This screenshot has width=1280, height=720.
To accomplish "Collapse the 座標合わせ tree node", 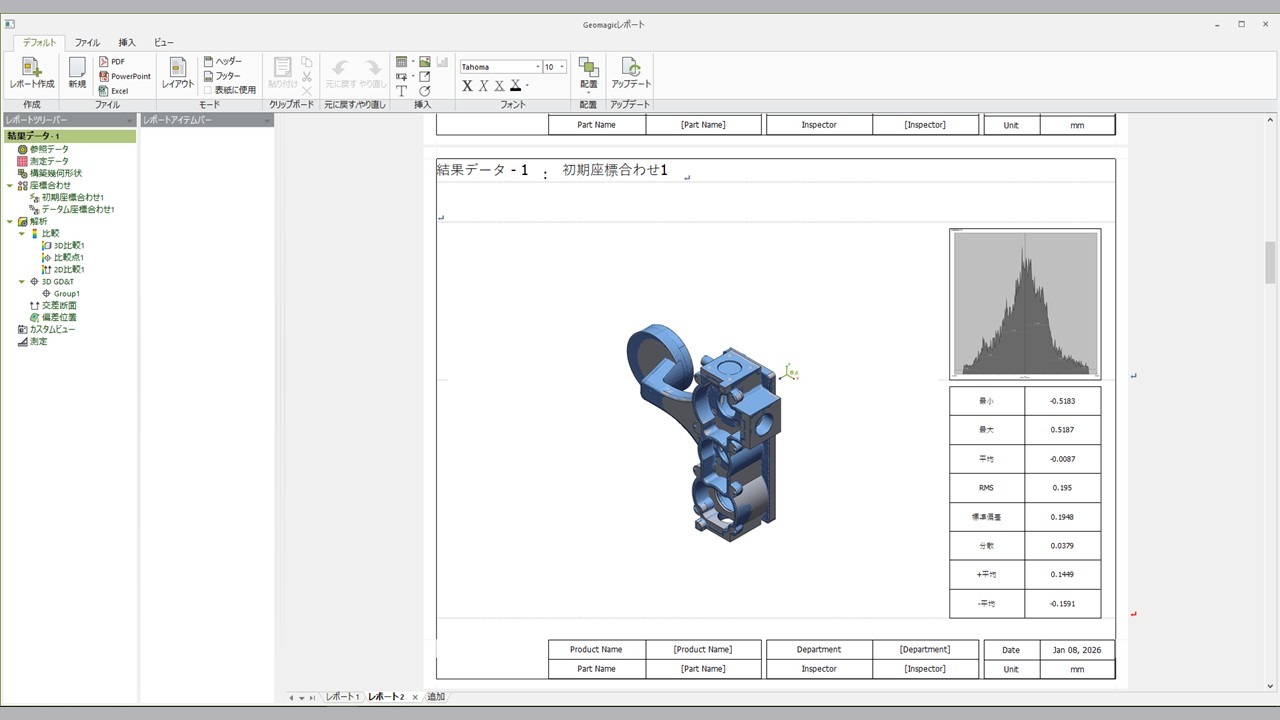I will 9,185.
